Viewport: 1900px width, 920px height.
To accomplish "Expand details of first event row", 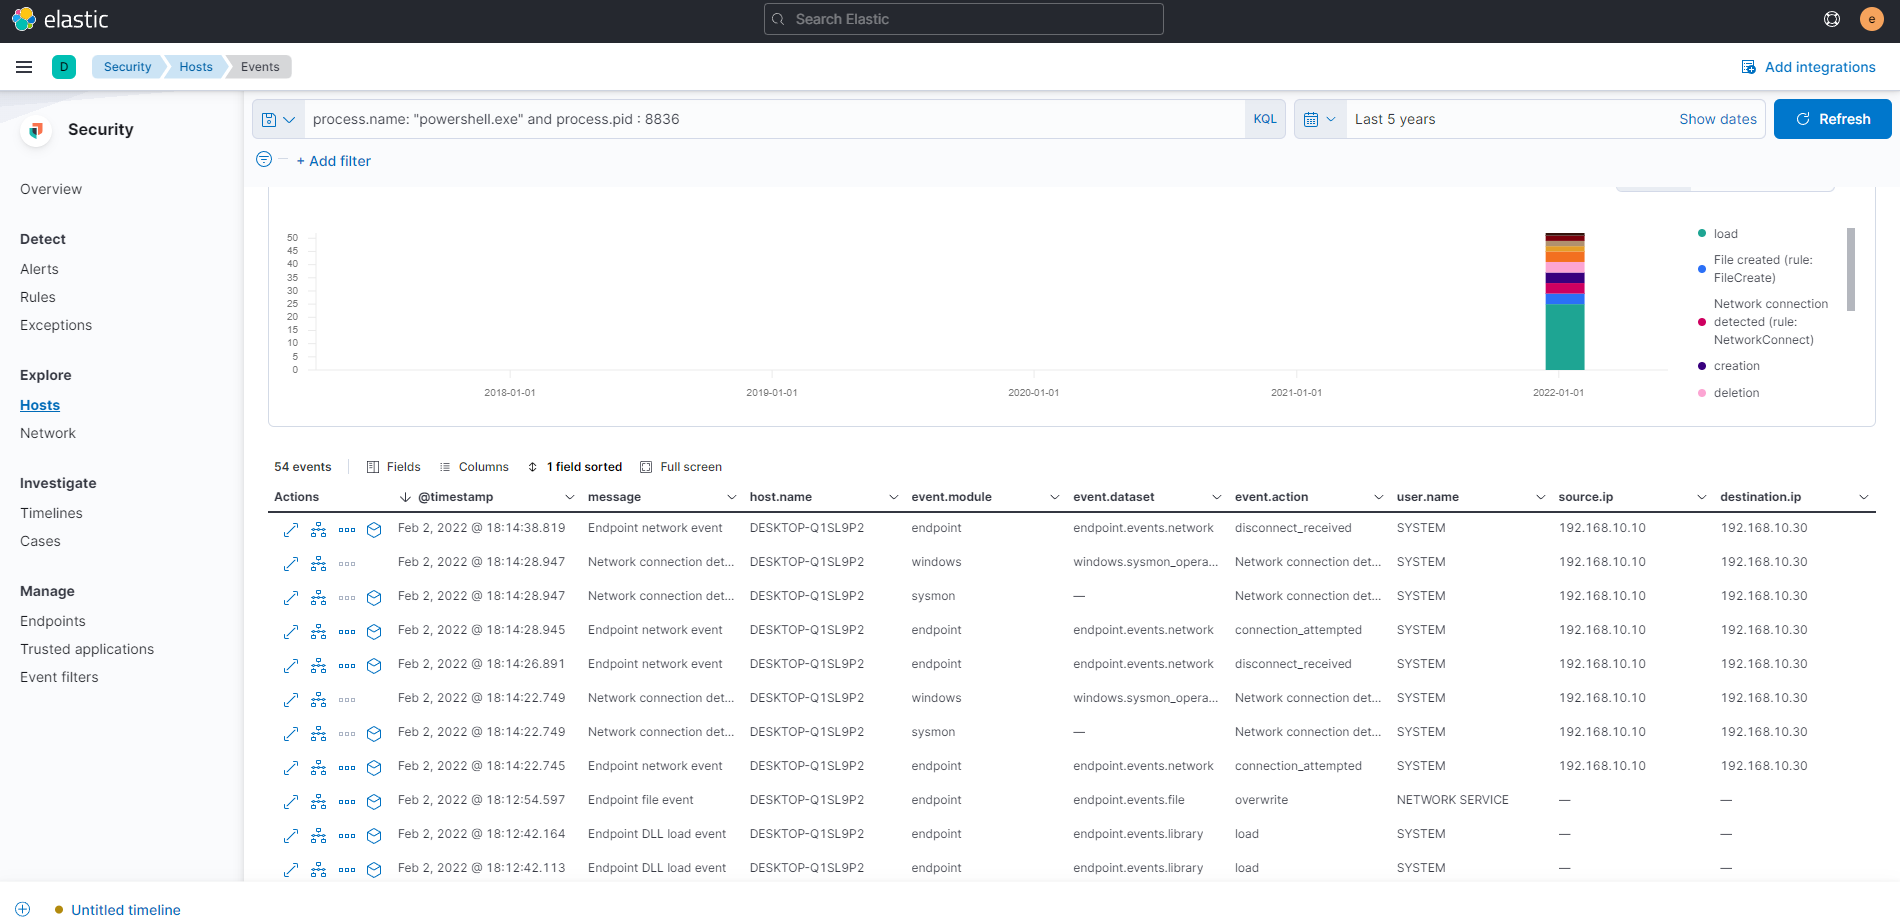I will pos(291,529).
